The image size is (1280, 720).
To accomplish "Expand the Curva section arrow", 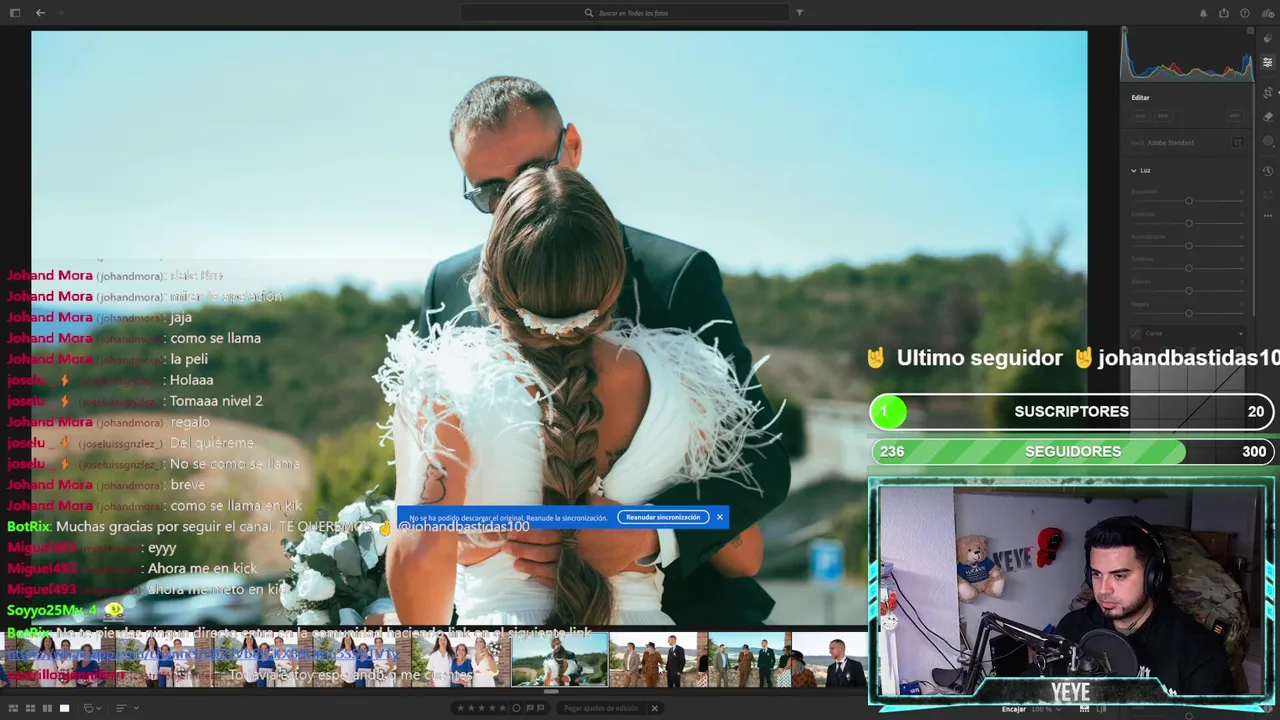I will click(x=1241, y=333).
